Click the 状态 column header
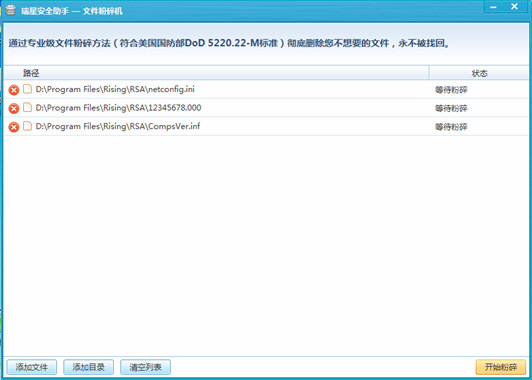 (x=479, y=73)
